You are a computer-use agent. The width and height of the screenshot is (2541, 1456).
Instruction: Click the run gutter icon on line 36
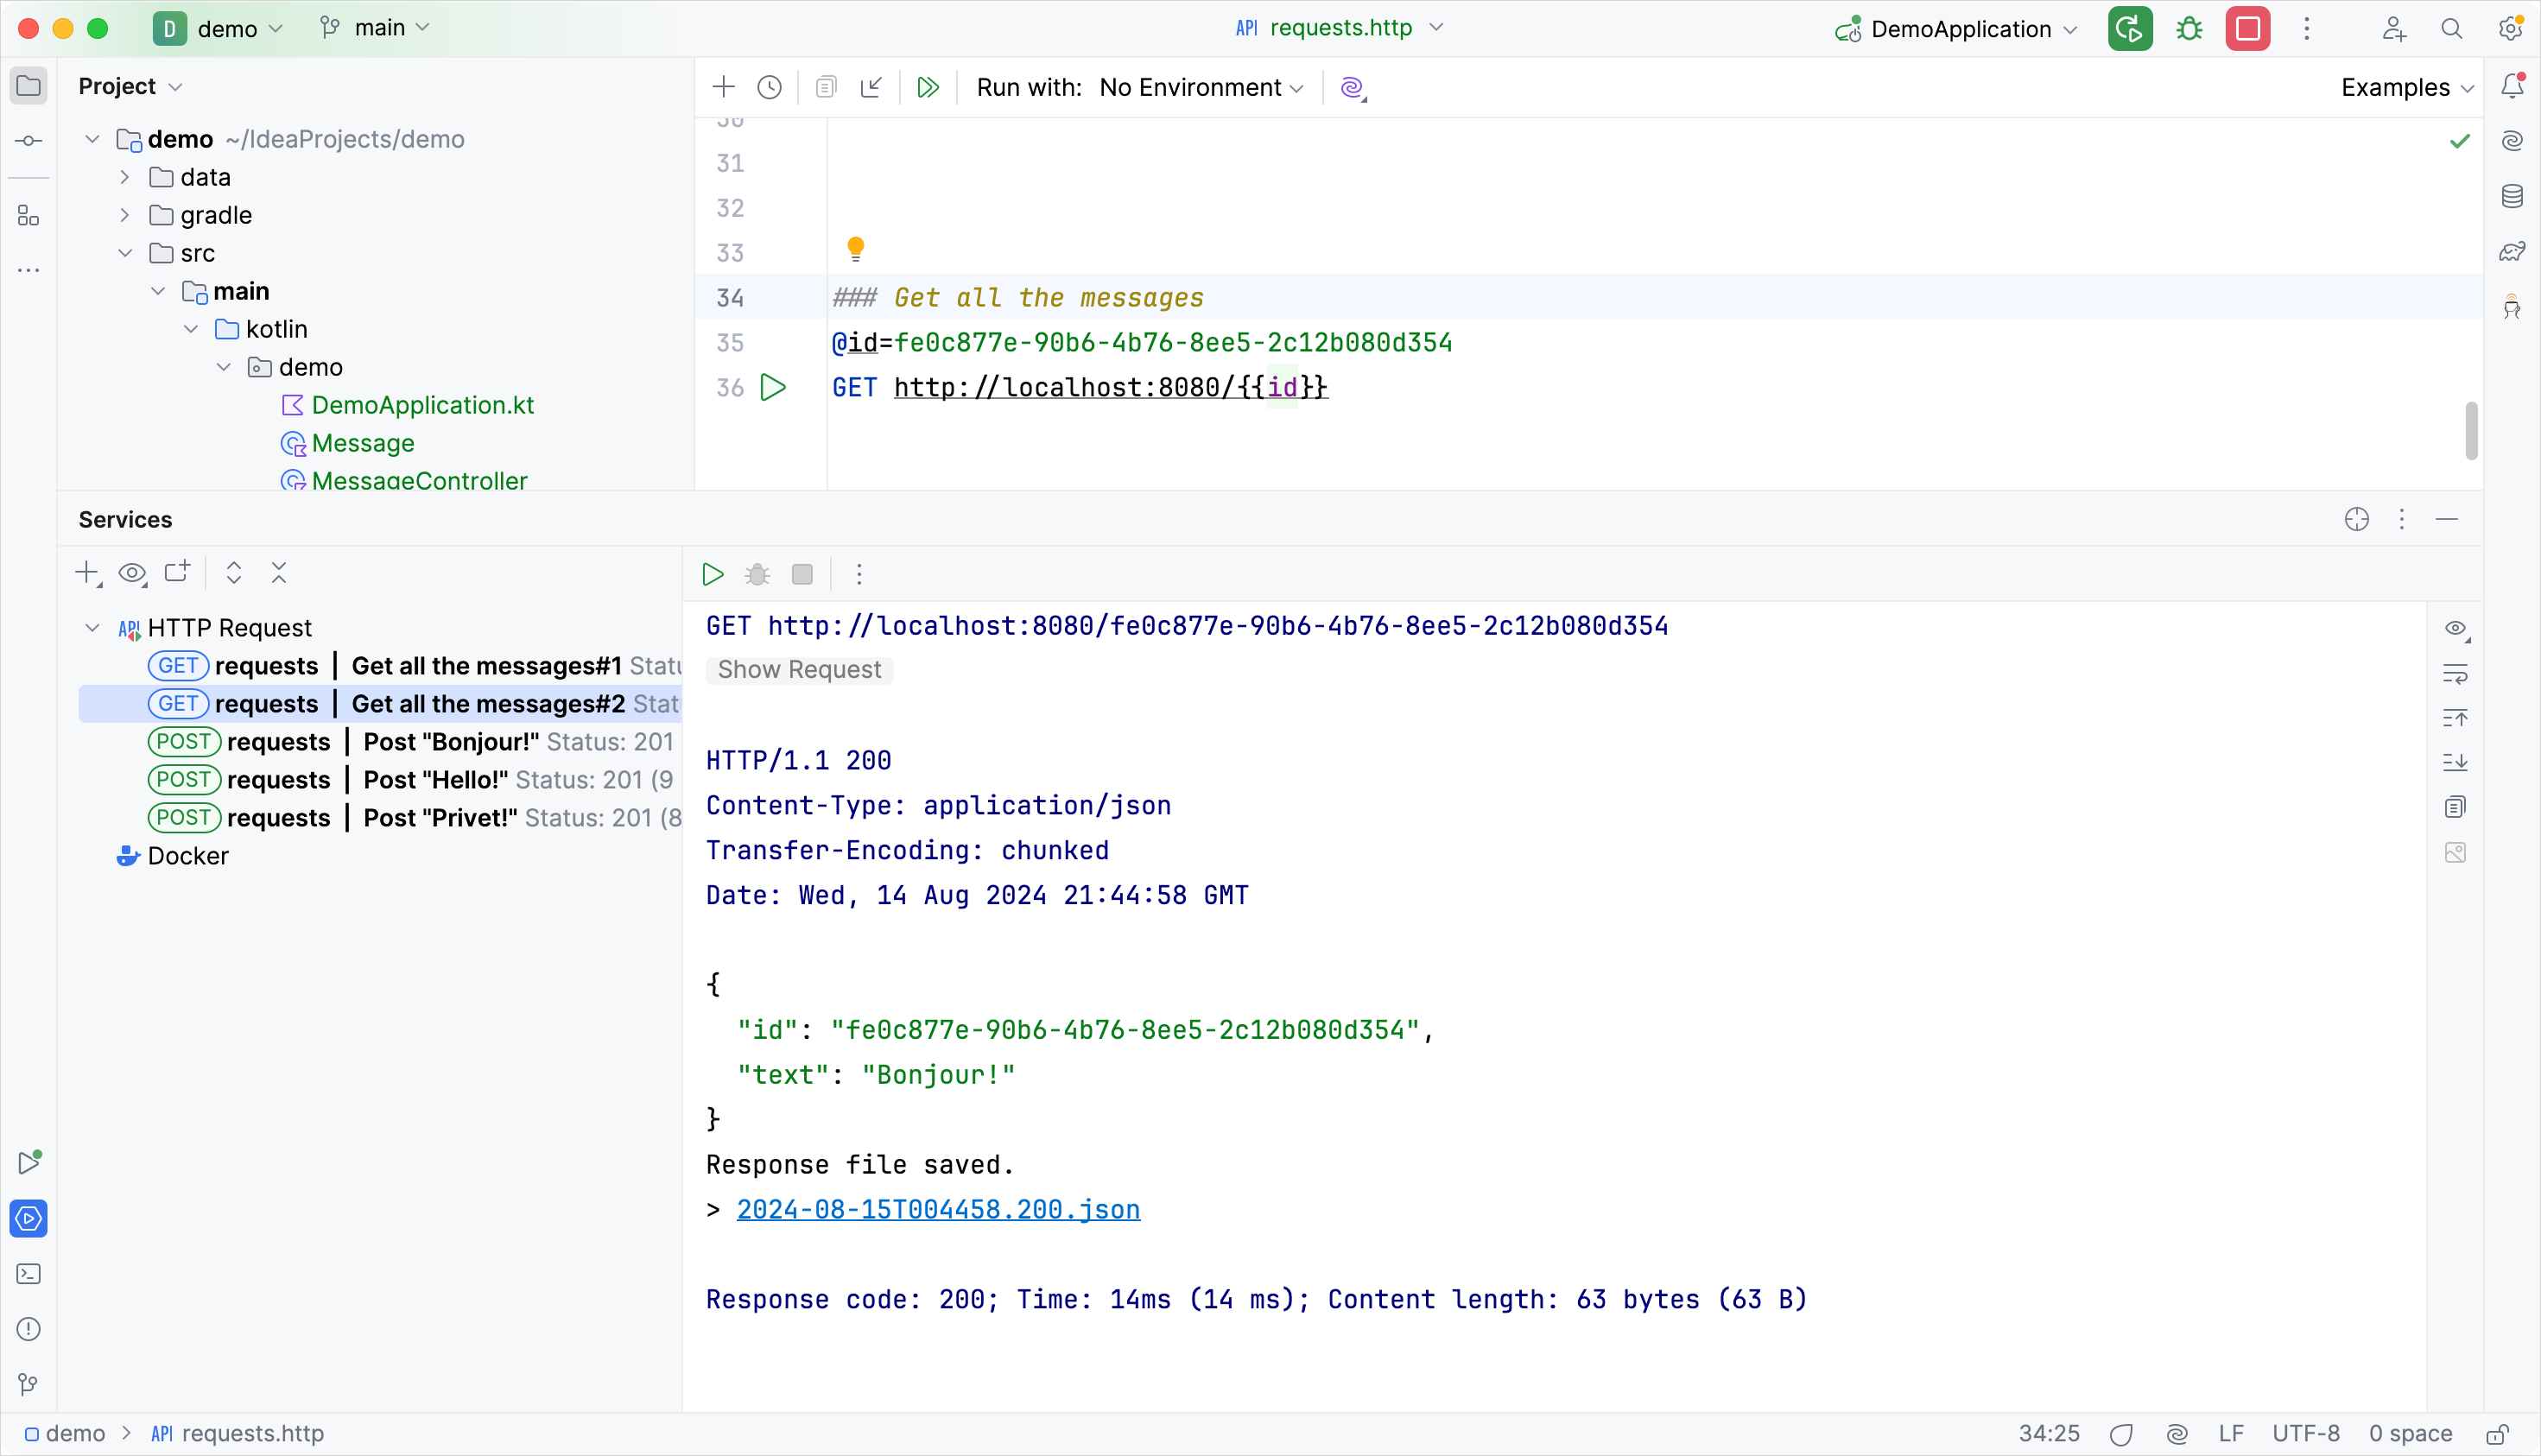click(x=773, y=387)
